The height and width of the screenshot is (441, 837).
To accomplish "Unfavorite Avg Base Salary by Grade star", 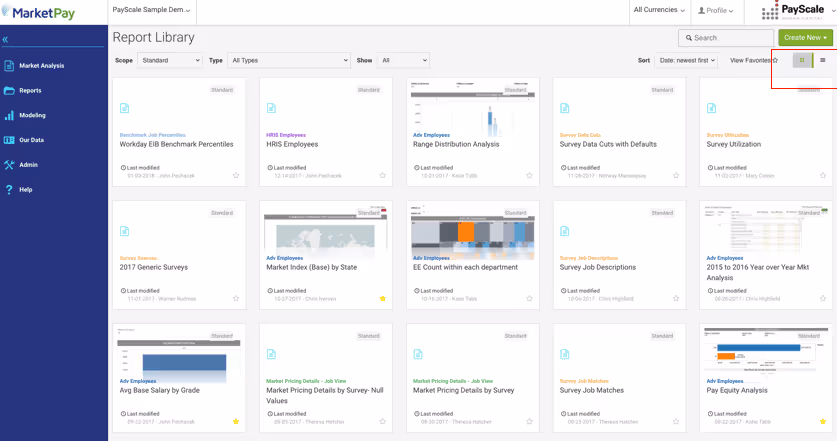I will pos(236,421).
